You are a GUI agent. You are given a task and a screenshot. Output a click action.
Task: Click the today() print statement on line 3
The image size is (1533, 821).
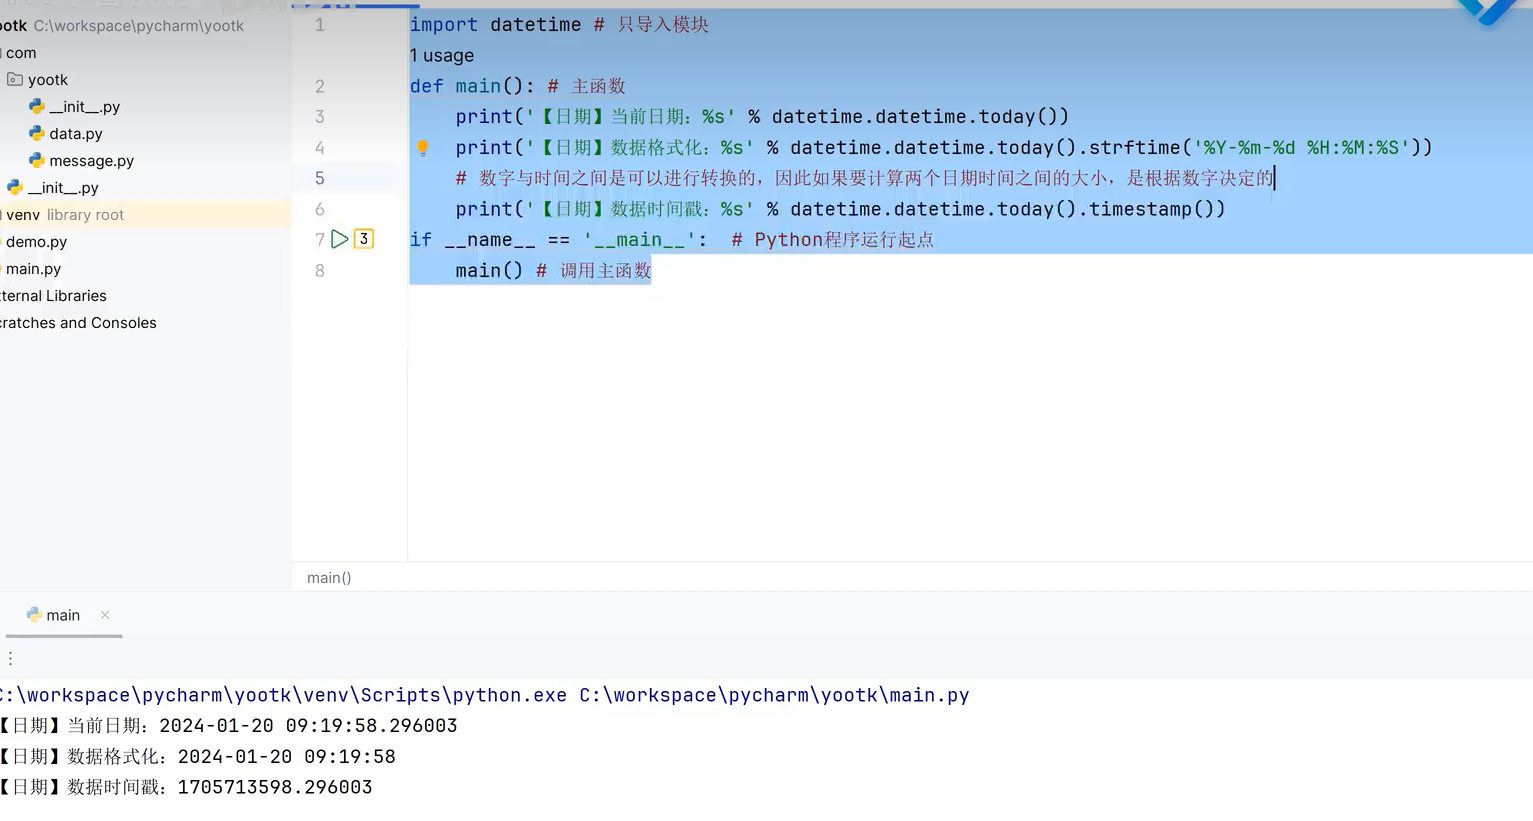click(x=762, y=116)
